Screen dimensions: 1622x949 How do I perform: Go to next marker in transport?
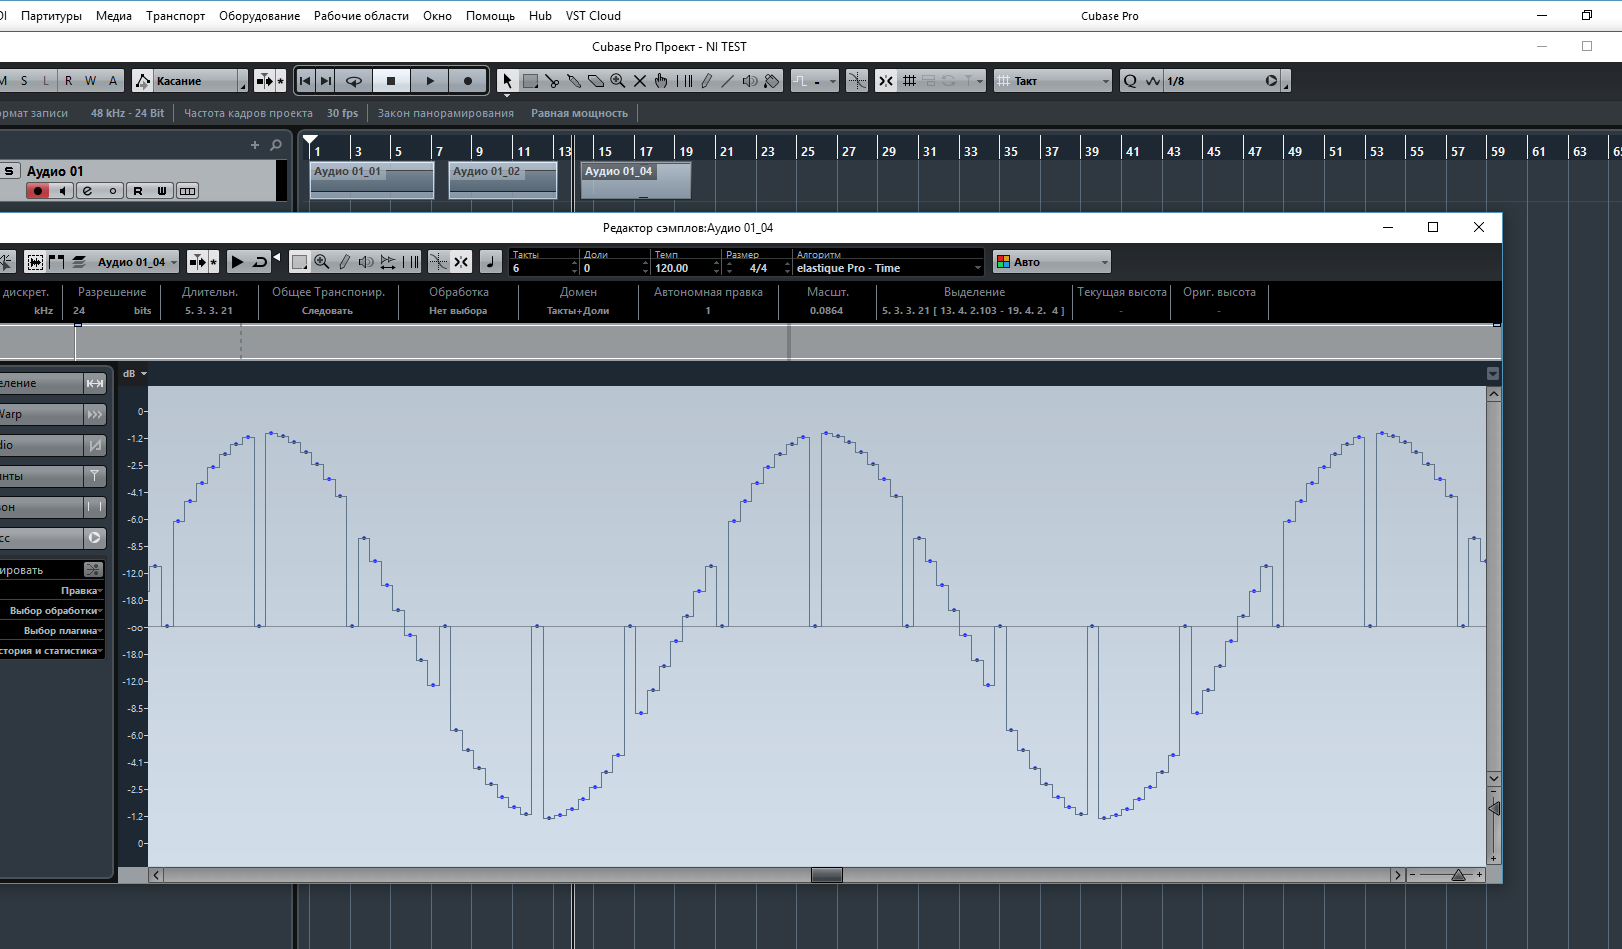tap(326, 81)
